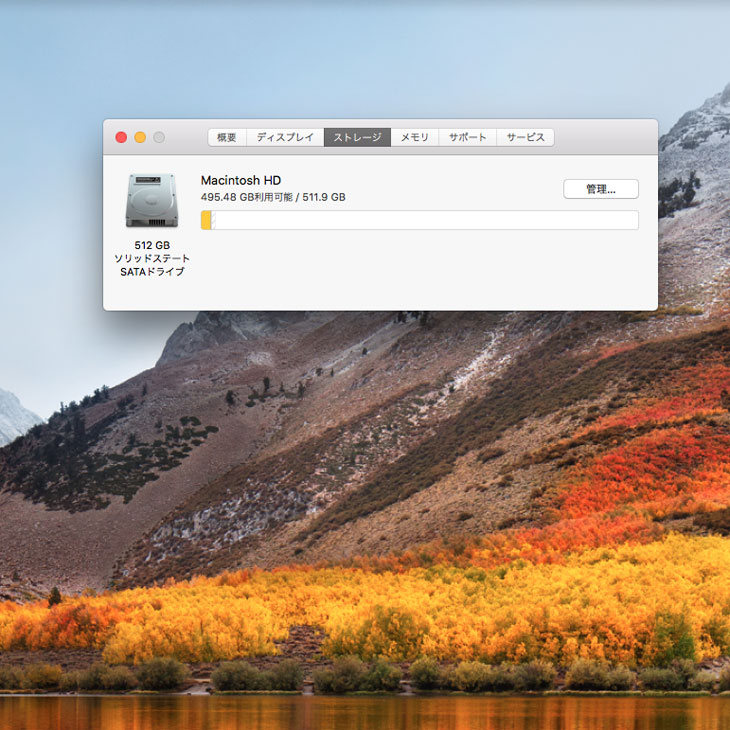The image size is (730, 730).
Task: Switch to the メモリ tab
Action: (x=415, y=137)
